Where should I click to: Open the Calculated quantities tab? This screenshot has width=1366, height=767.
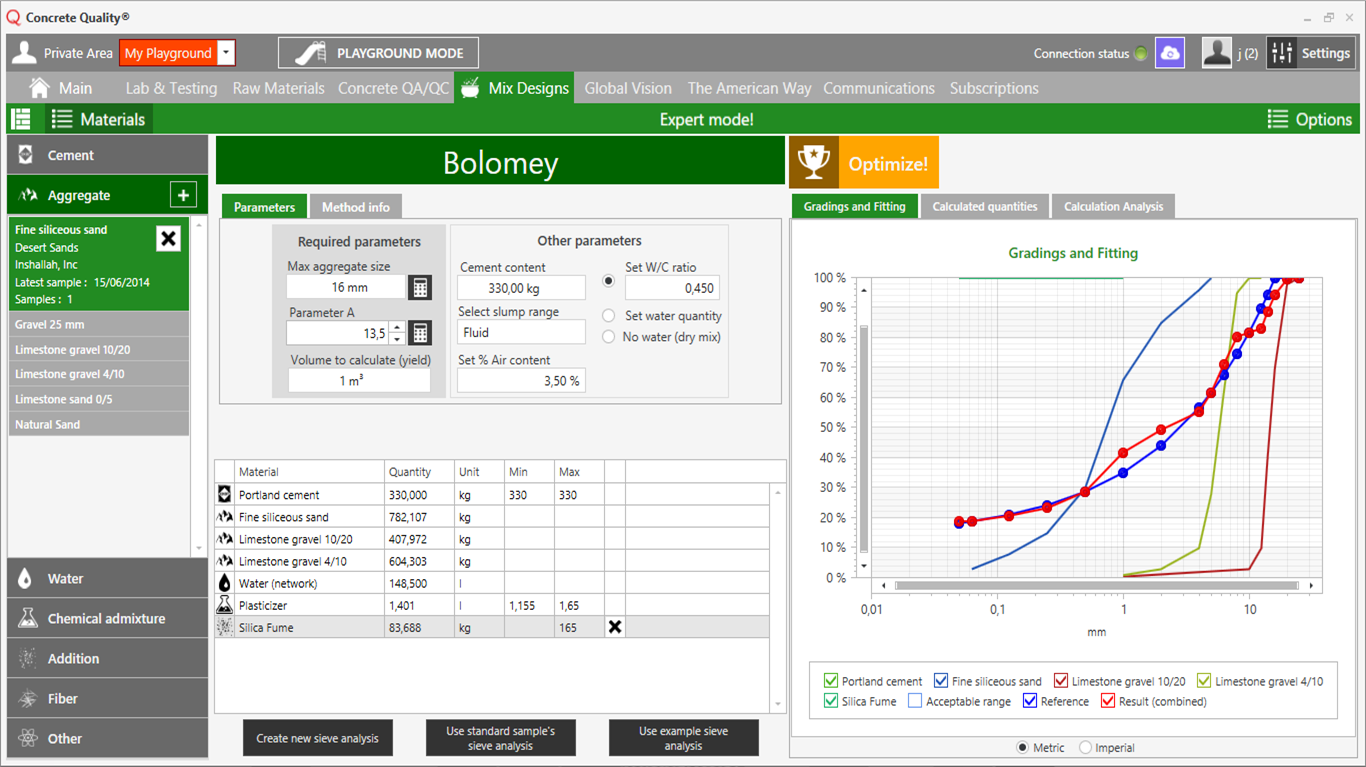(984, 206)
